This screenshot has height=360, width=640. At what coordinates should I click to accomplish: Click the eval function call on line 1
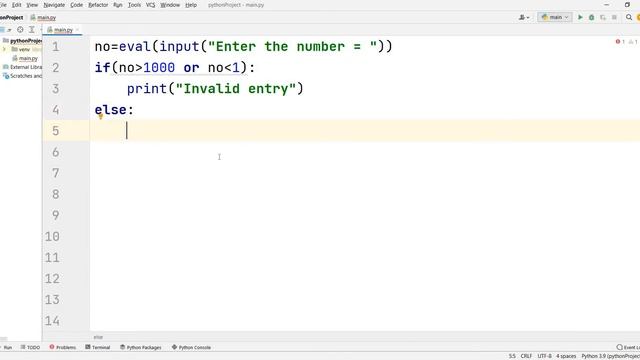[x=135, y=47]
